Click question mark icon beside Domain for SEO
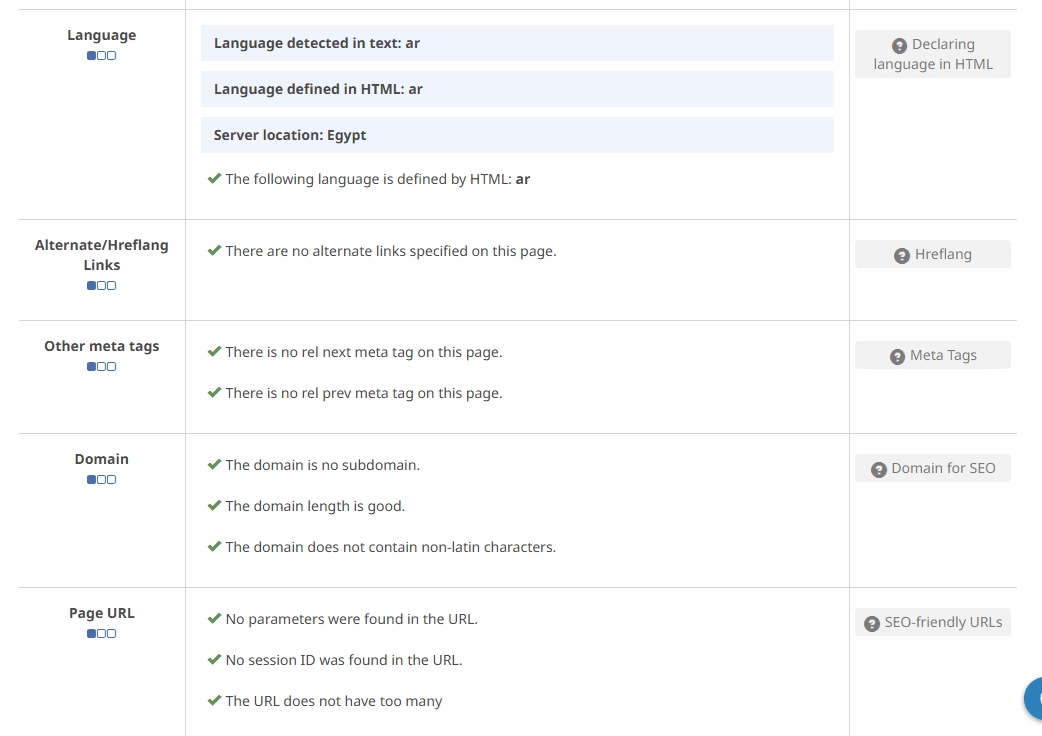This screenshot has width=1042, height=736. (879, 469)
